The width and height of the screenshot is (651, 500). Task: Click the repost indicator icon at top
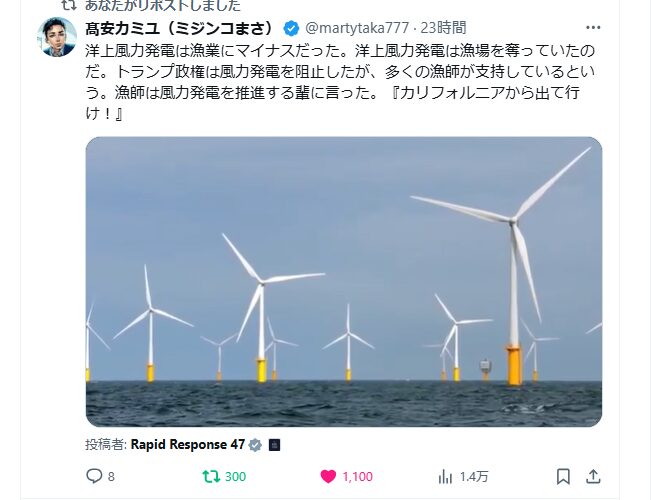(69, 5)
